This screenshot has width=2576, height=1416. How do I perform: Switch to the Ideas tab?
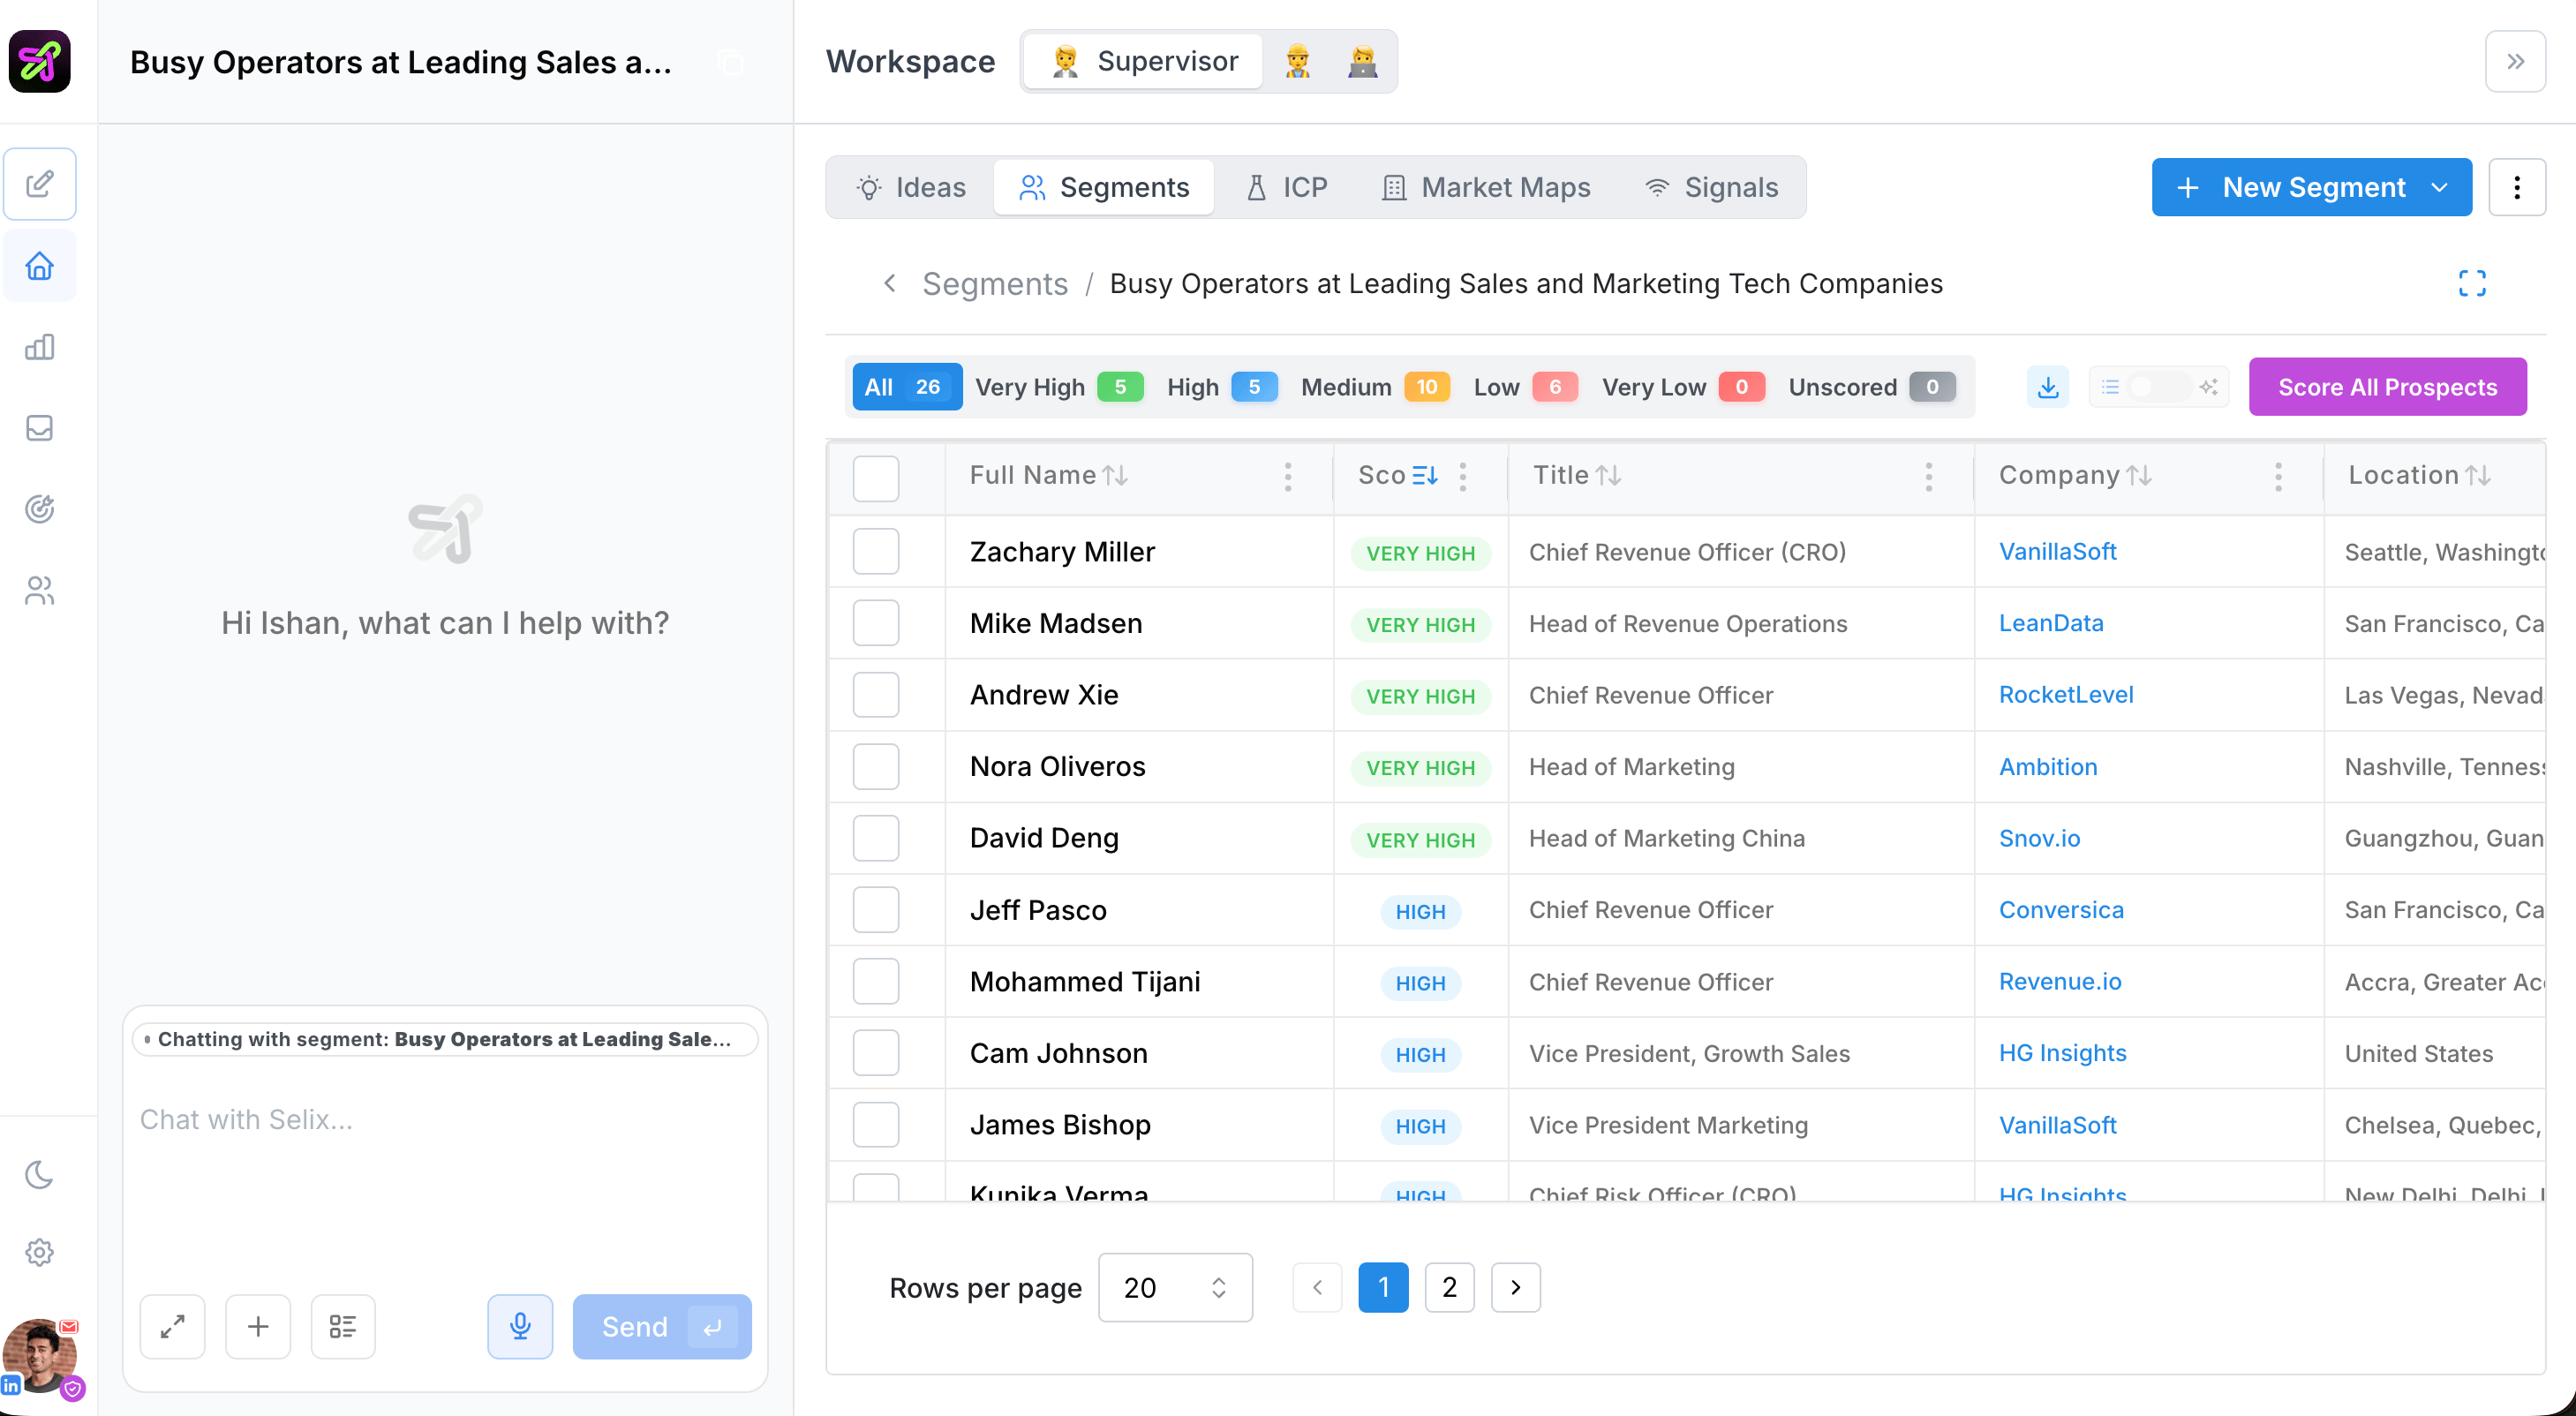coord(911,187)
